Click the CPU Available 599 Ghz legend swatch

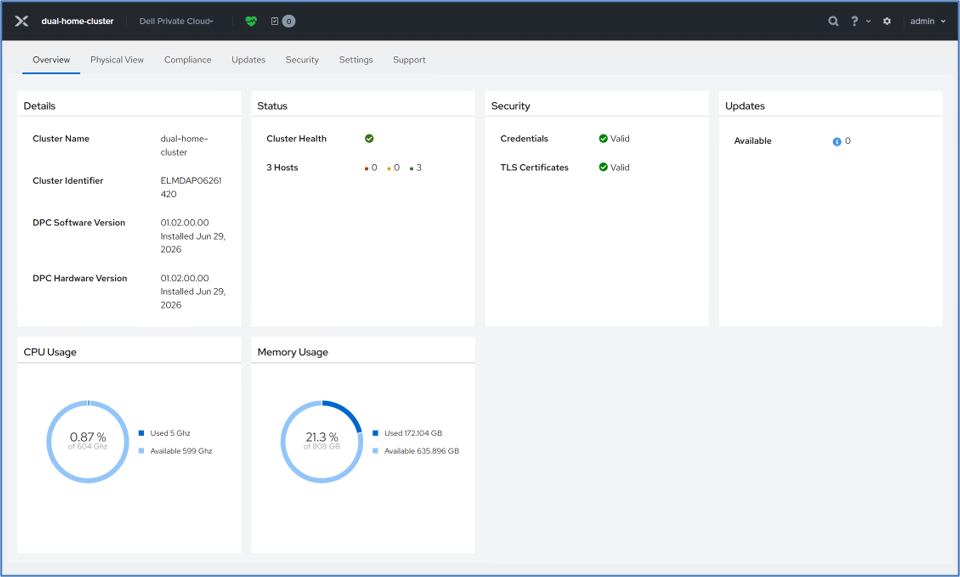[x=141, y=451]
